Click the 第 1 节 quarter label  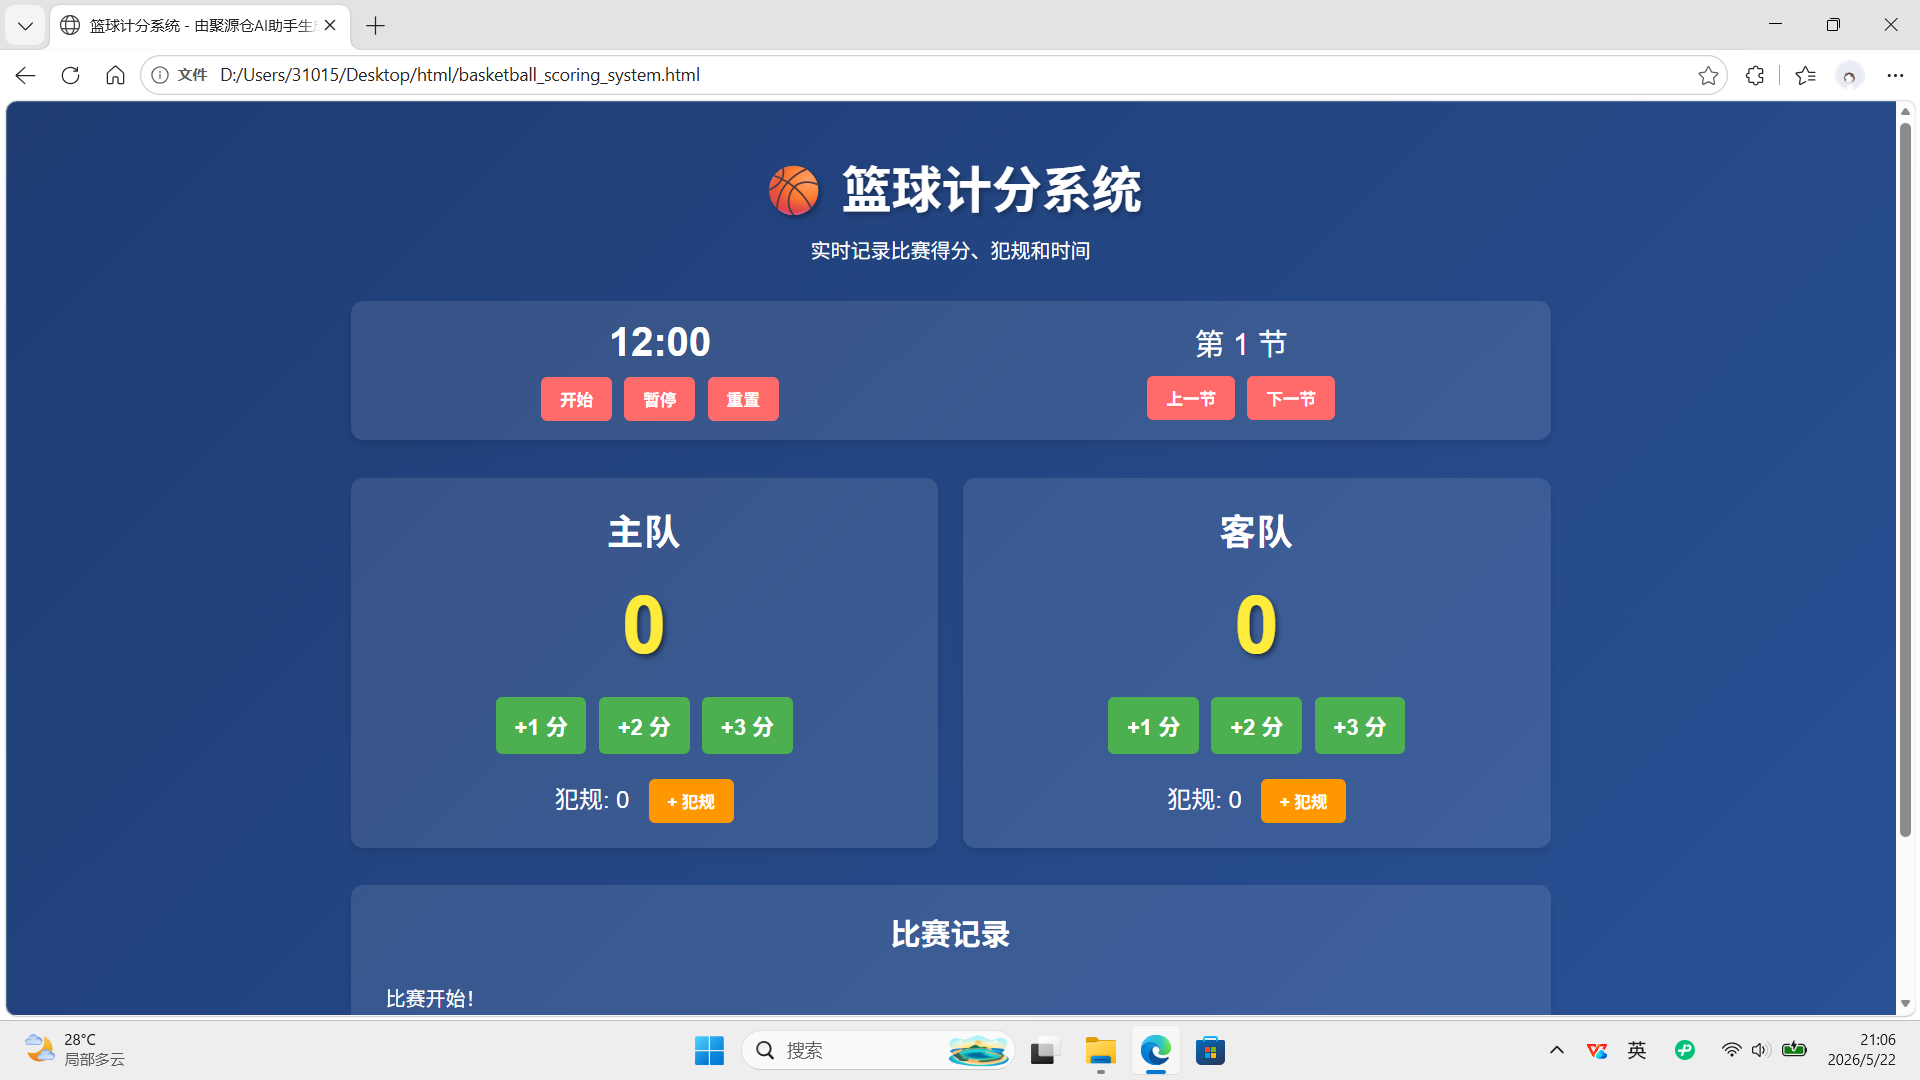tap(1241, 344)
